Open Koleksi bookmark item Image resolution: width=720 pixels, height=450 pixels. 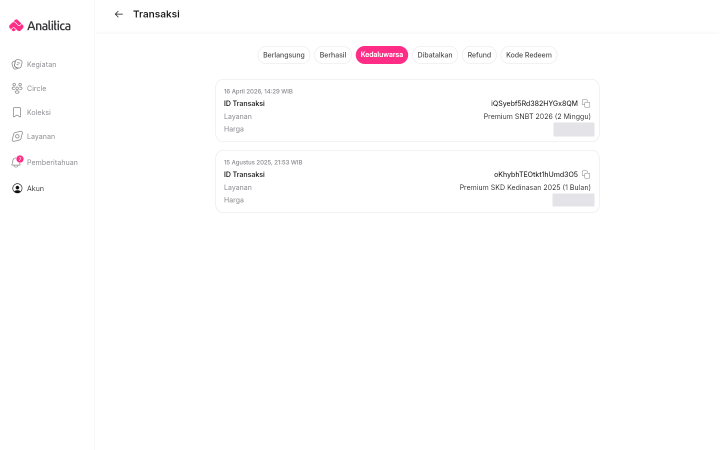coord(31,112)
